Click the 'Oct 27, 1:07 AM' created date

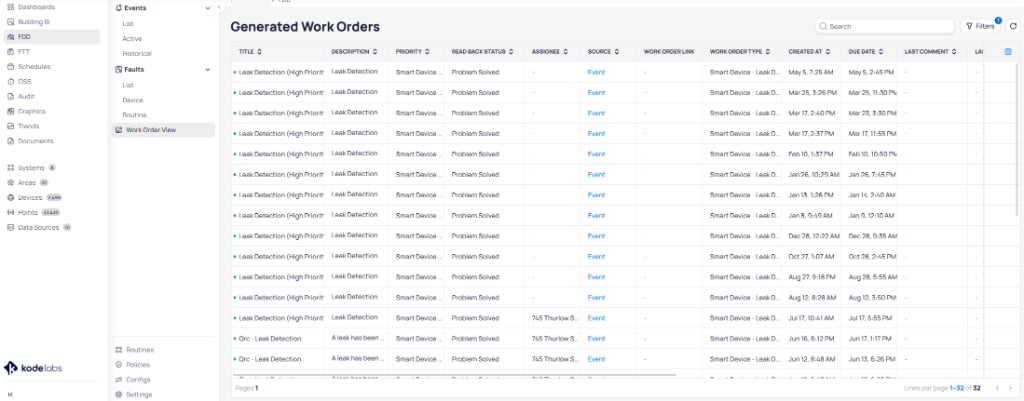tap(810, 257)
